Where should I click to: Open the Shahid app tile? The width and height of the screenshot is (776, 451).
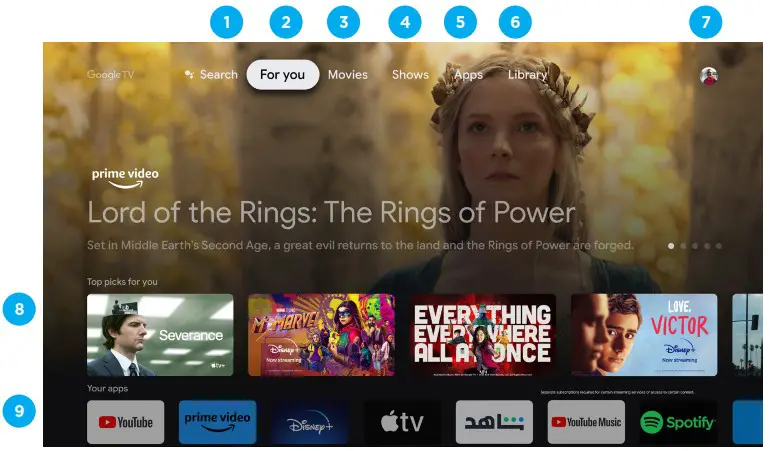point(494,422)
